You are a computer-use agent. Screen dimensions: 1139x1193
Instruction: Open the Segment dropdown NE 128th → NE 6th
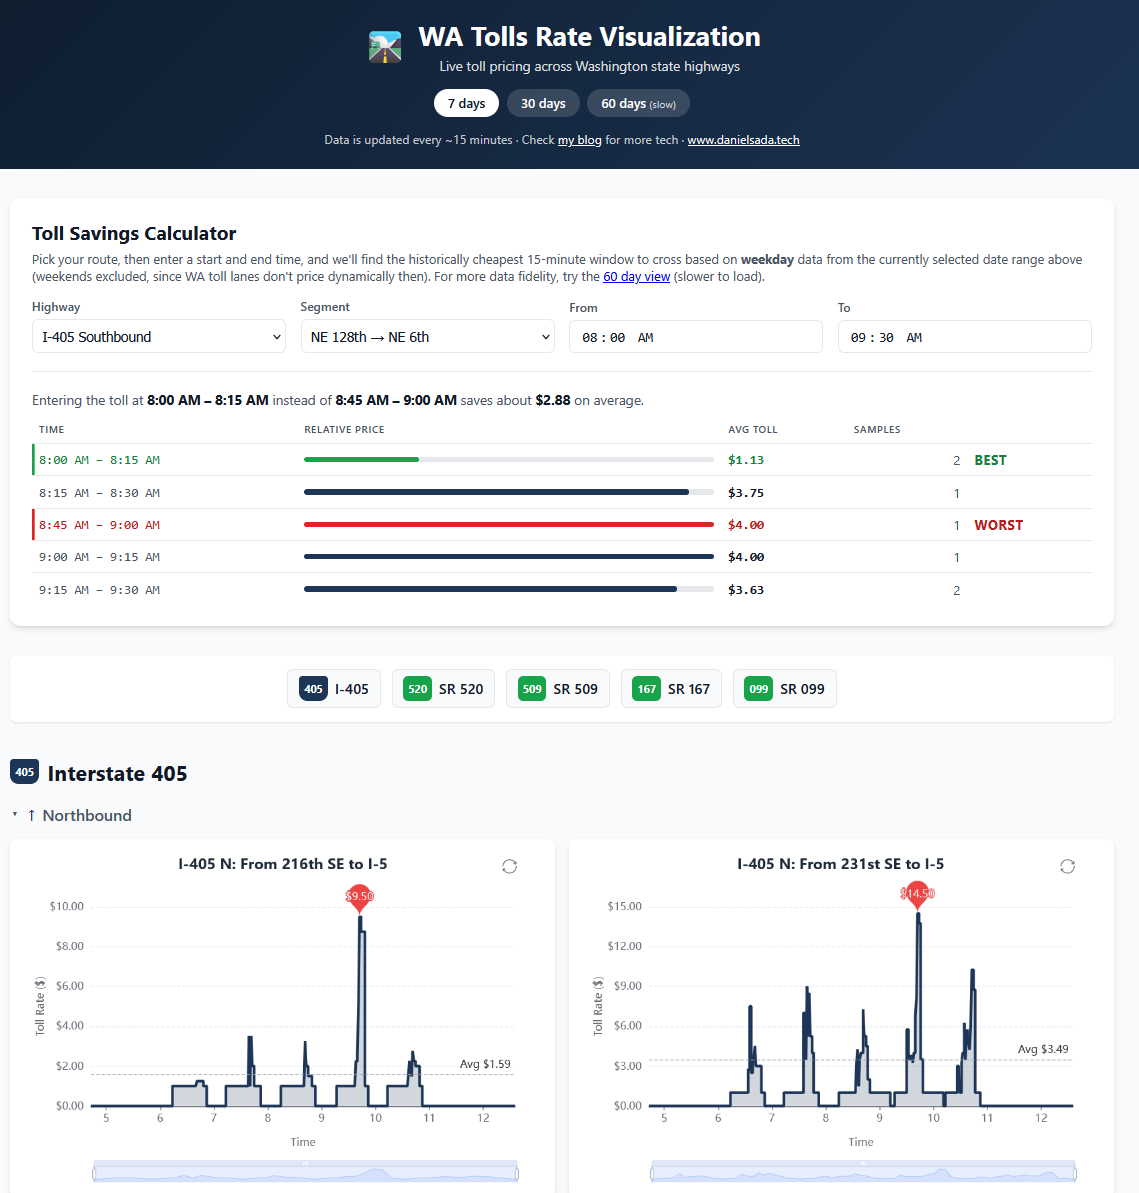[x=428, y=336]
